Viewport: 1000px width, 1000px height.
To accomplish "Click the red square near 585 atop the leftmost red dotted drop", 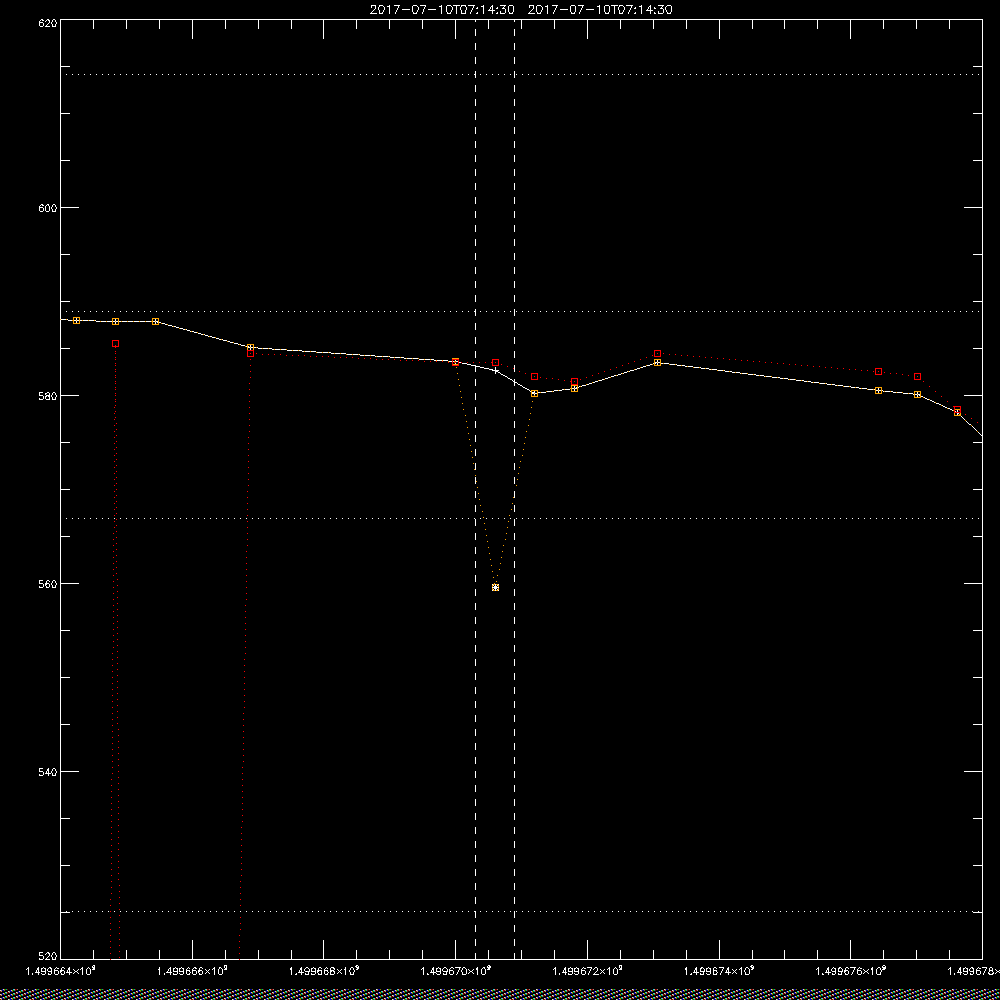I will (x=115, y=343).
